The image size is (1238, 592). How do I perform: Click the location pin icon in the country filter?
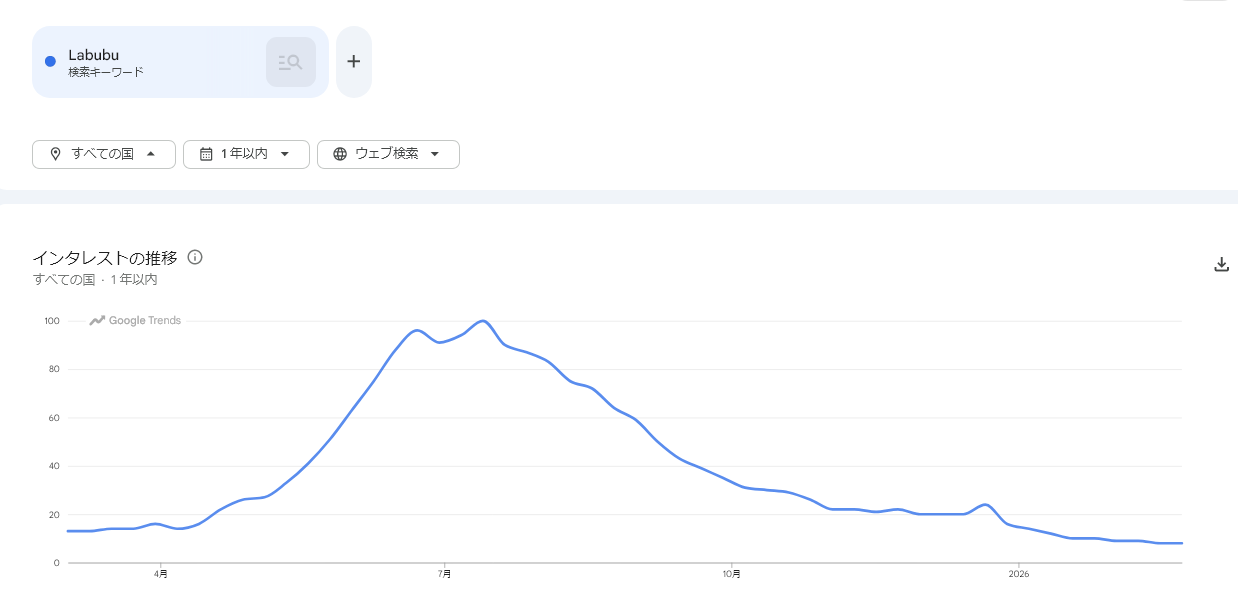[55, 154]
